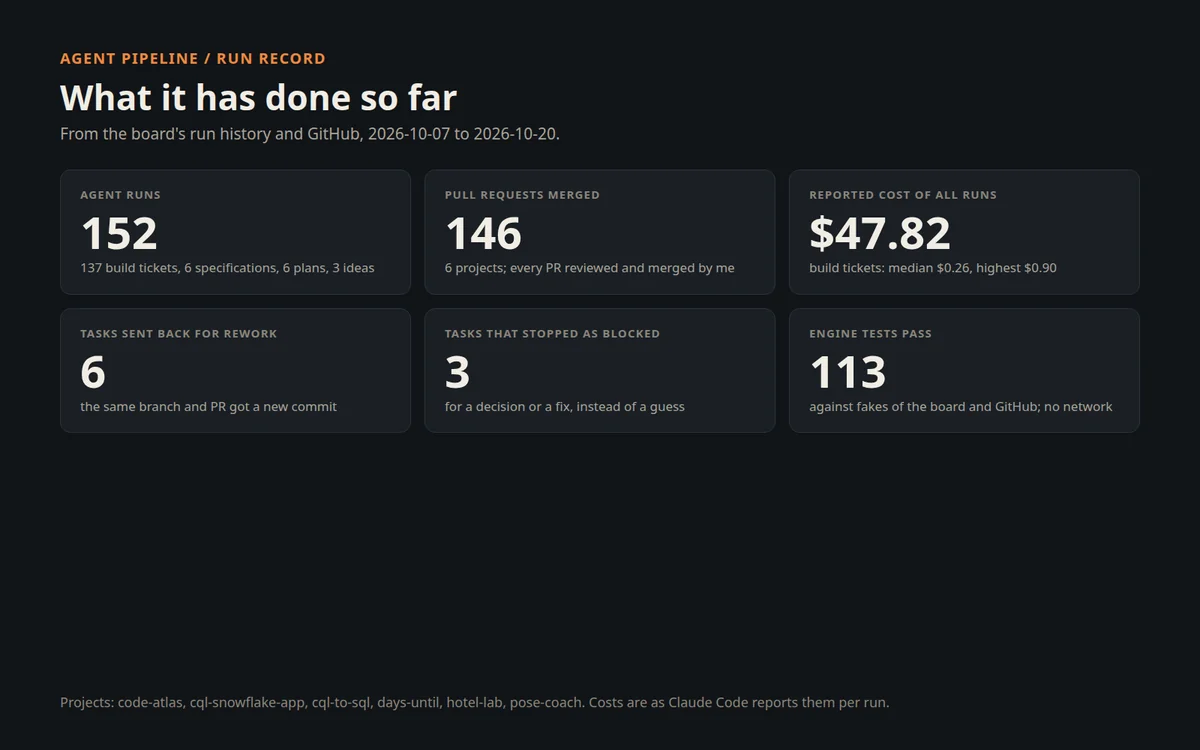Click 'for a decision or a fix' description
1200x750 pixels.
click(565, 407)
